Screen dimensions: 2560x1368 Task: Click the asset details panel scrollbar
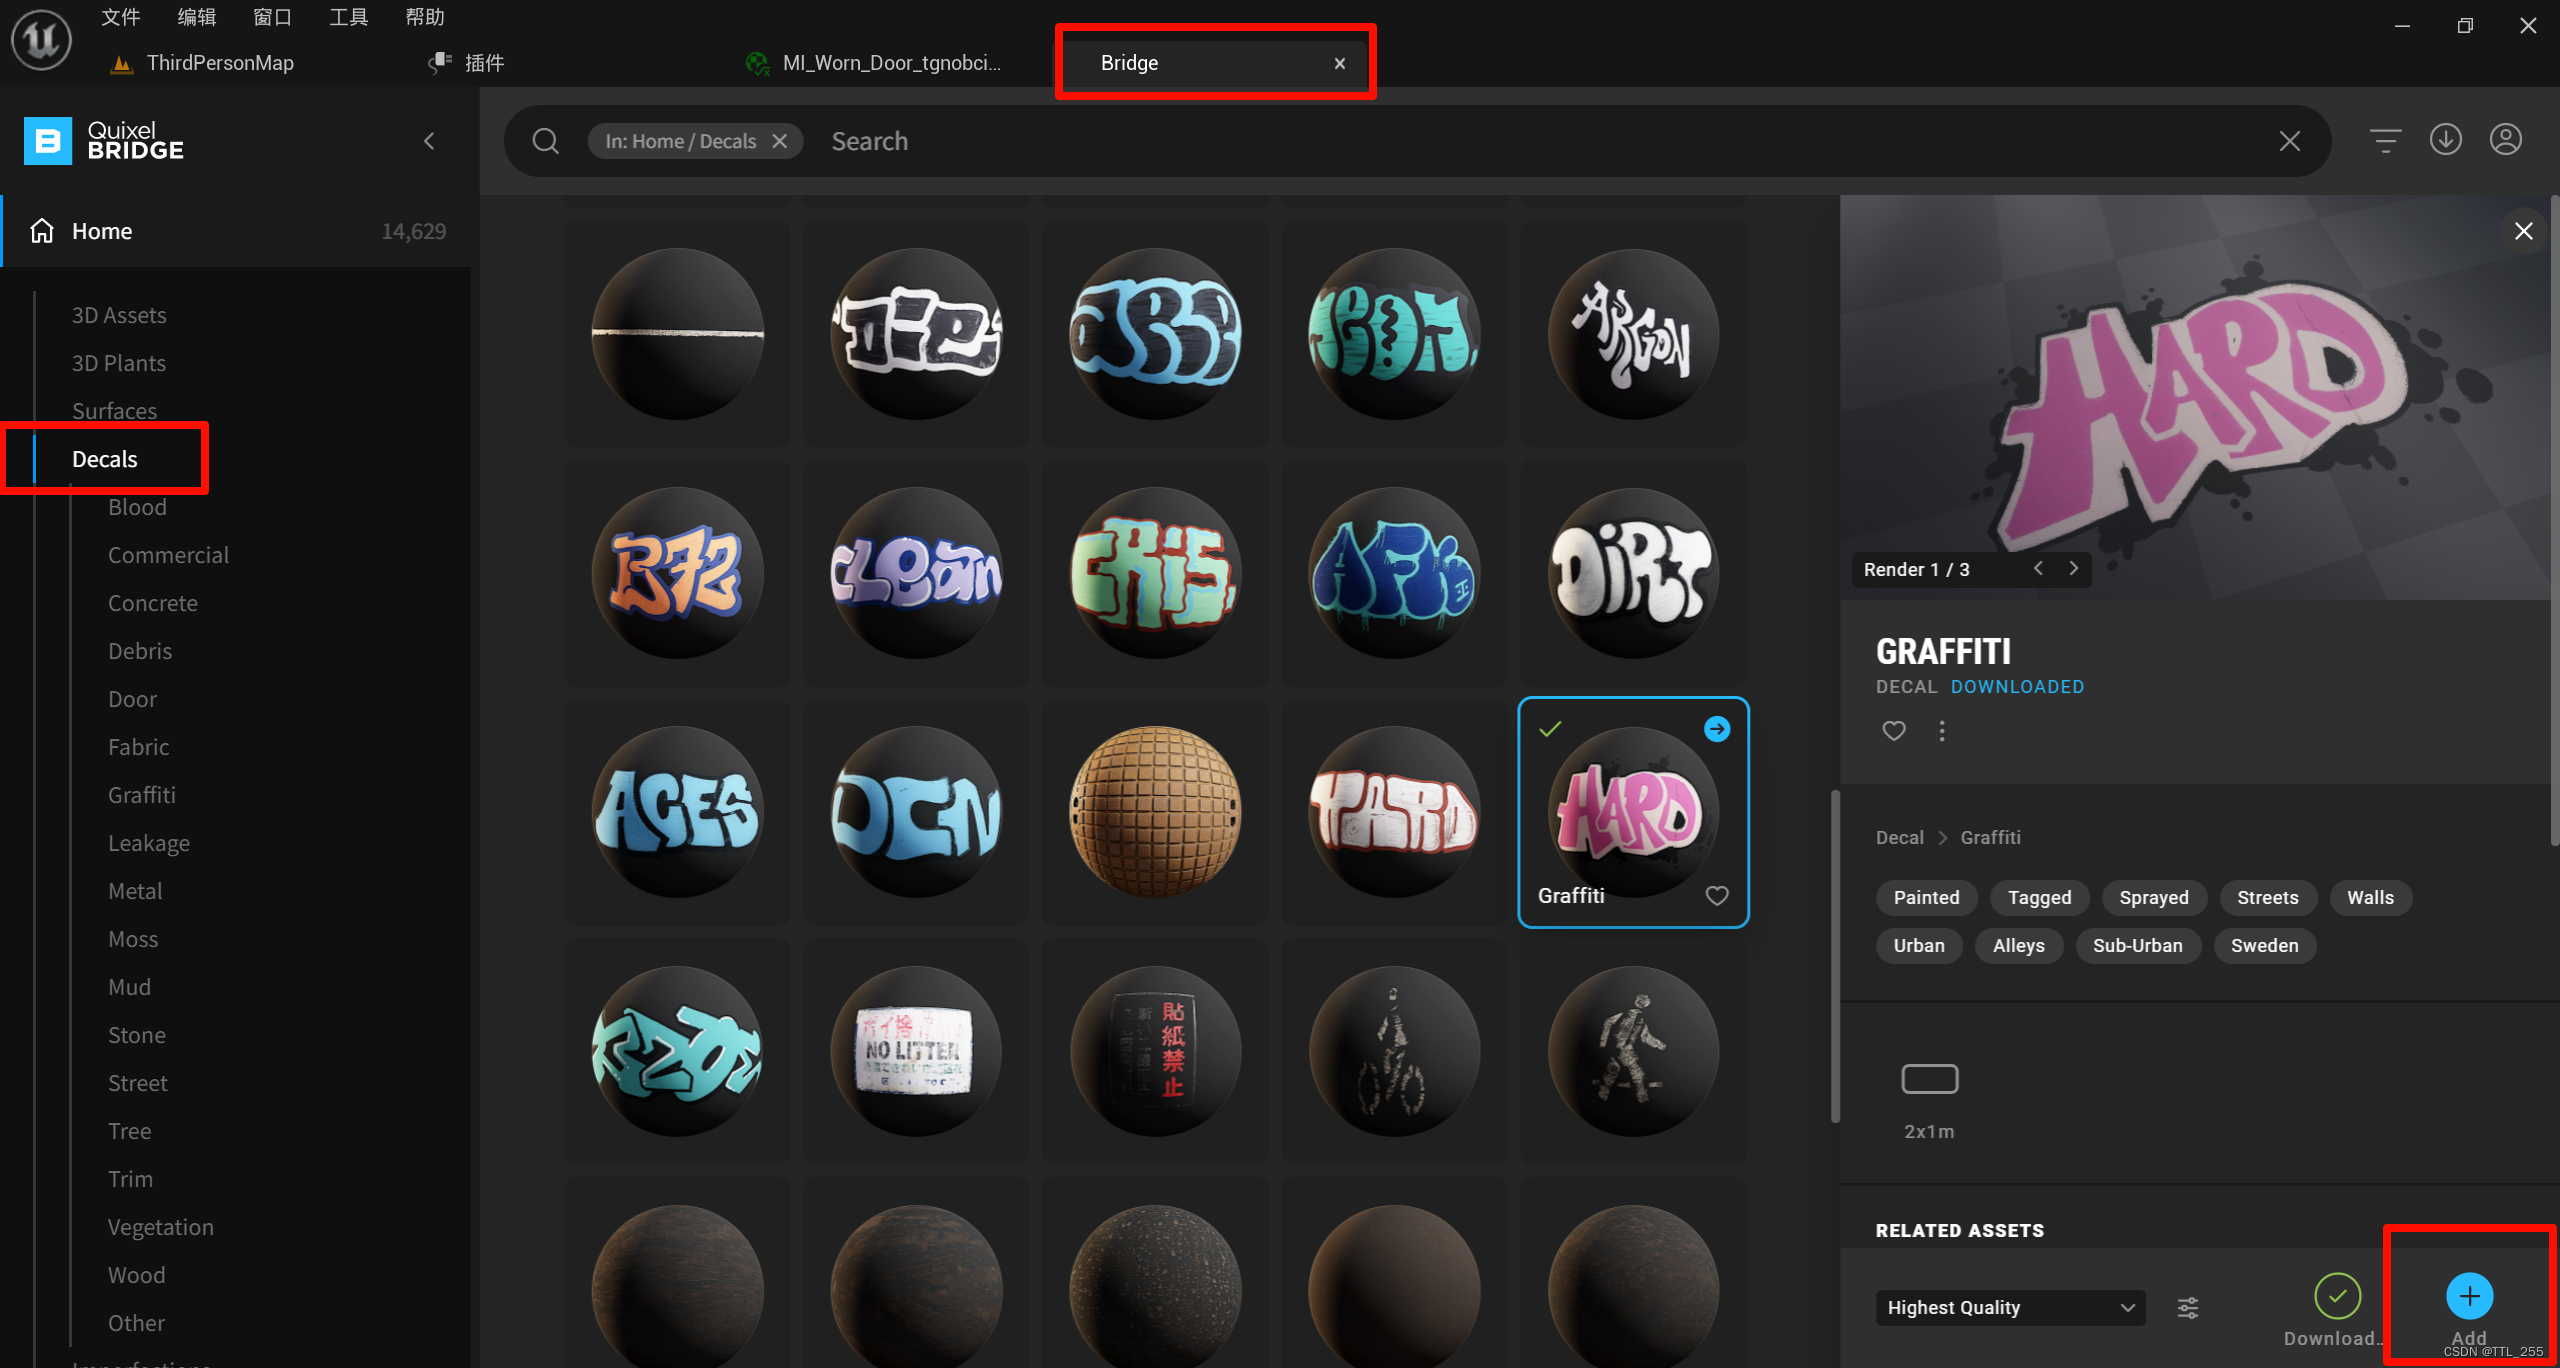tap(2553, 520)
